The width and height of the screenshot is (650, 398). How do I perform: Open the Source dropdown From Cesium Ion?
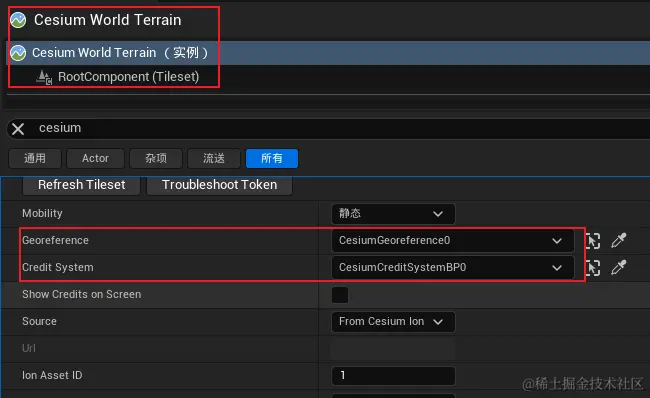(x=393, y=322)
